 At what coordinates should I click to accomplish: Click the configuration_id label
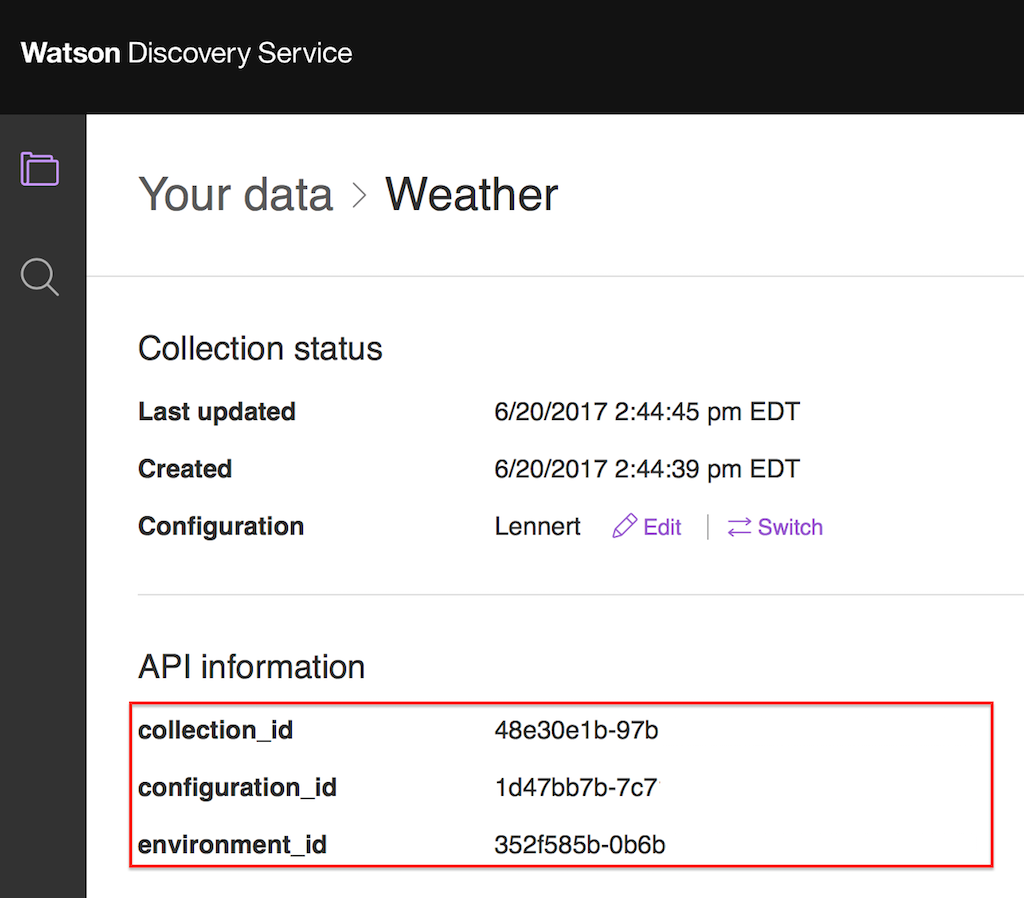pyautogui.click(x=238, y=788)
